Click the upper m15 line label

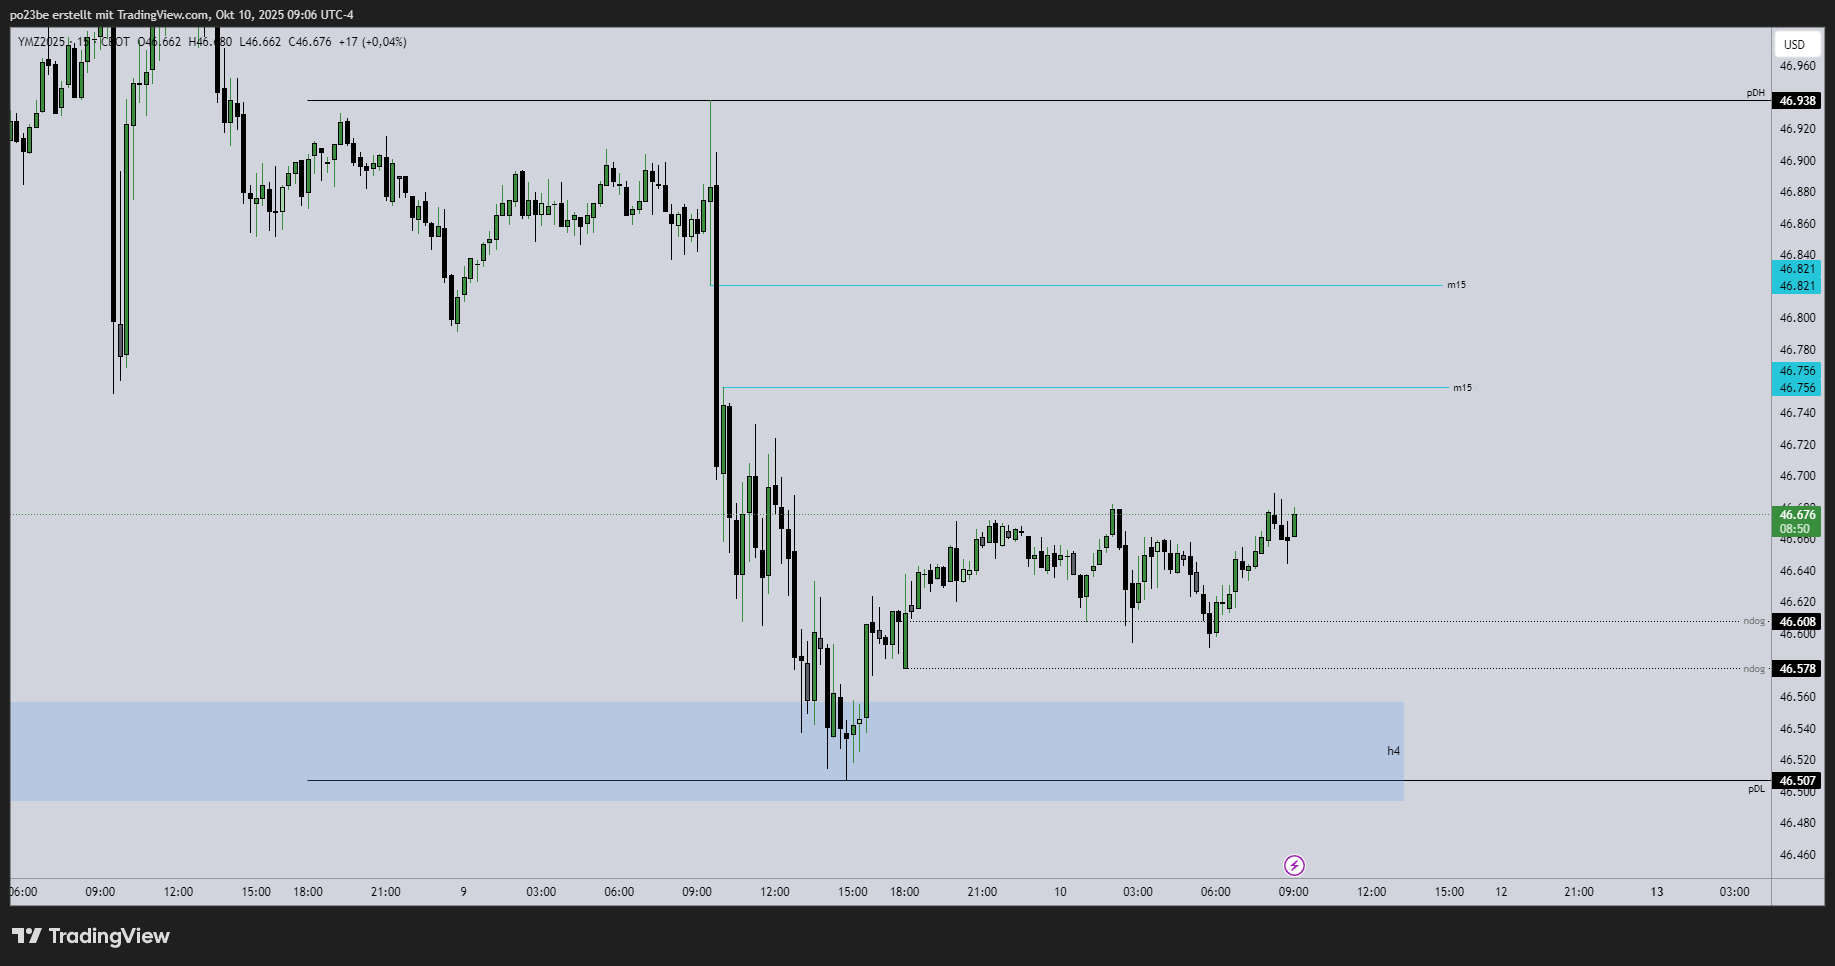(x=1456, y=285)
